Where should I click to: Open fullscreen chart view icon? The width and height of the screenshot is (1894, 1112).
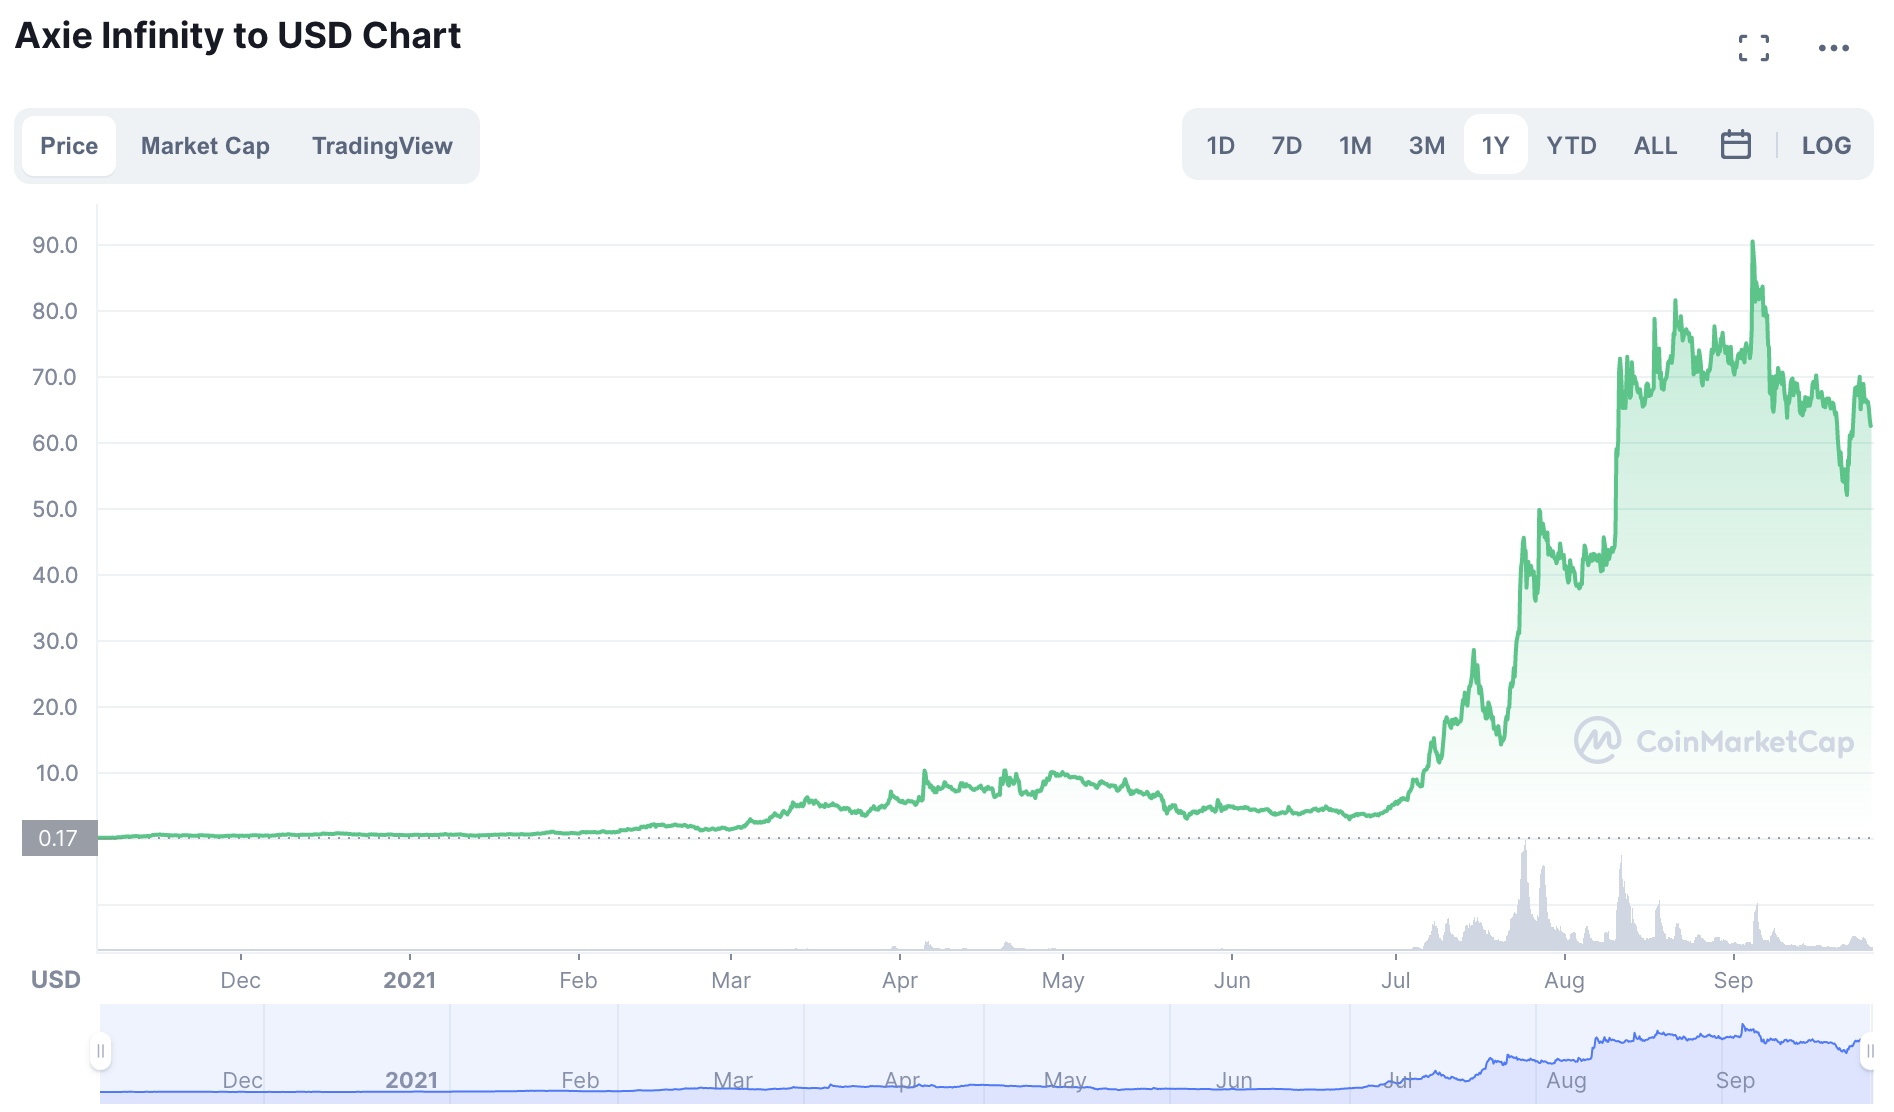click(x=1753, y=47)
